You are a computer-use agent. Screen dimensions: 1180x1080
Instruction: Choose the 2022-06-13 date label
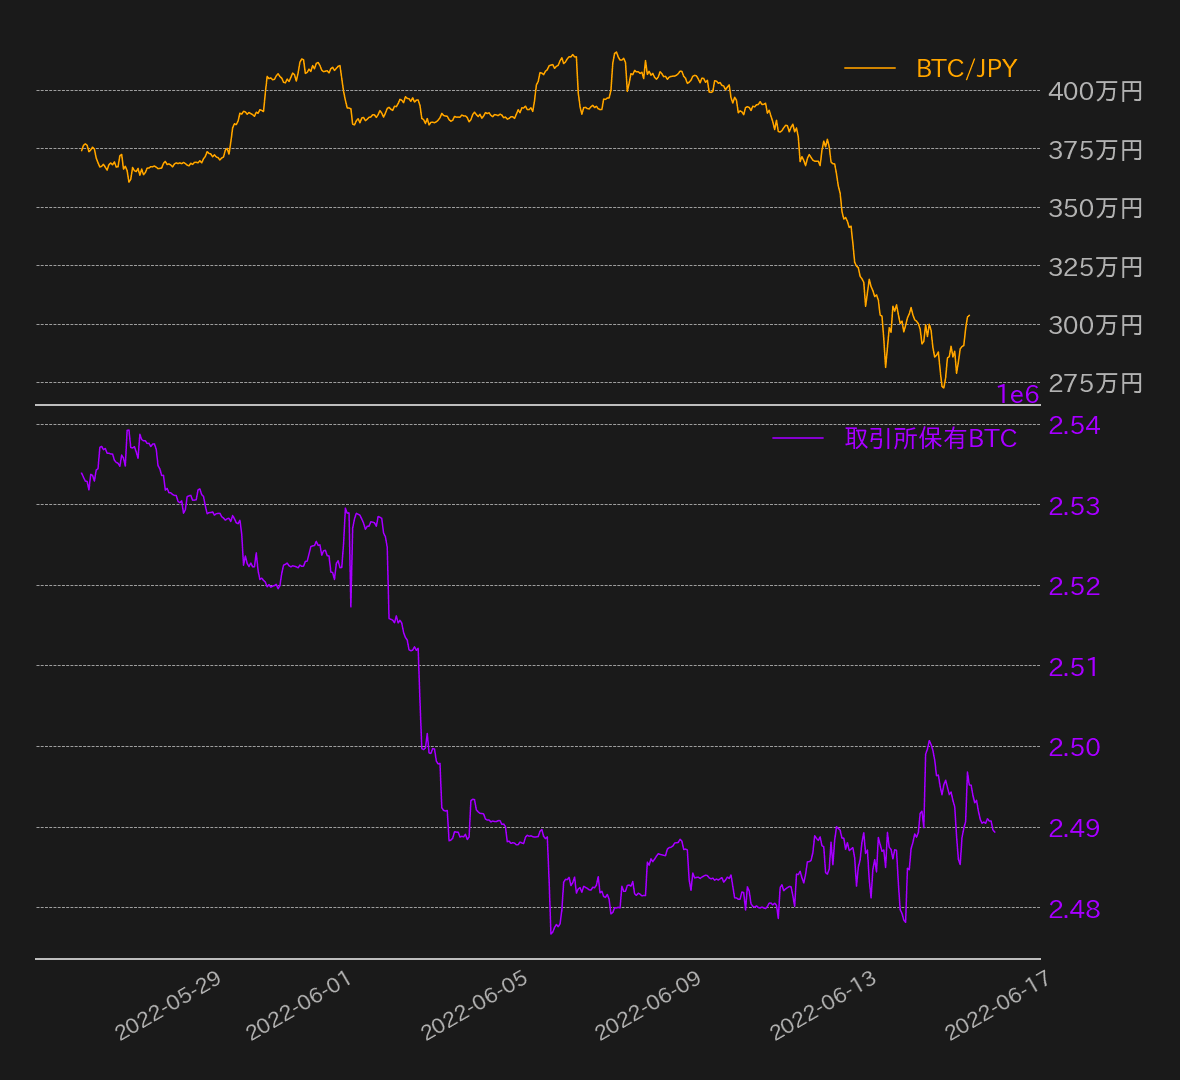[823, 1005]
